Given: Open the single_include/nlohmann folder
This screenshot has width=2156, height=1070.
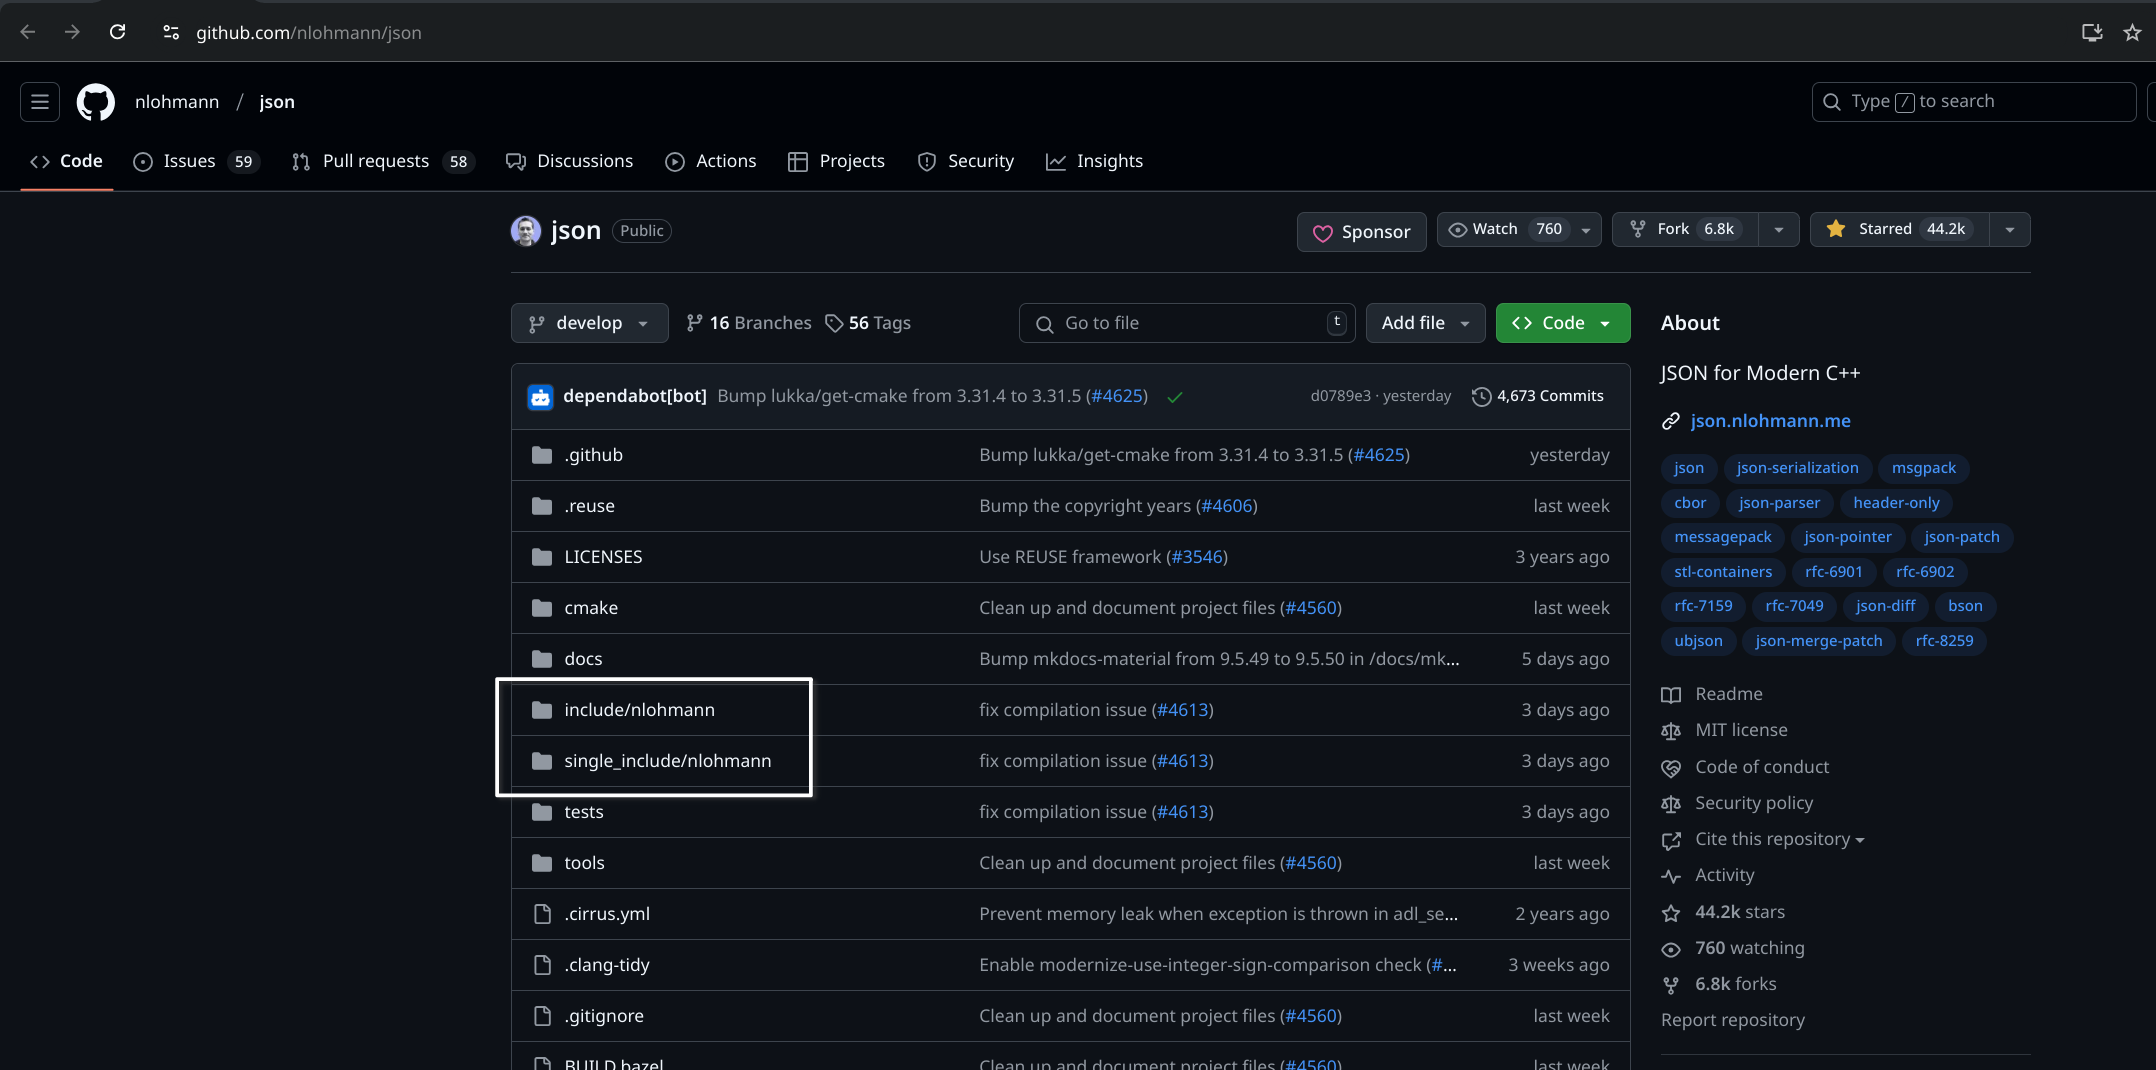Looking at the screenshot, I should point(667,761).
